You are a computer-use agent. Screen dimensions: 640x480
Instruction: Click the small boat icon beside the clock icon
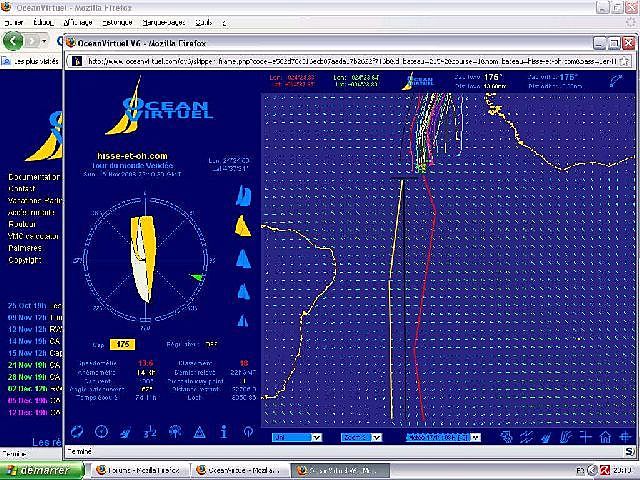(125, 432)
